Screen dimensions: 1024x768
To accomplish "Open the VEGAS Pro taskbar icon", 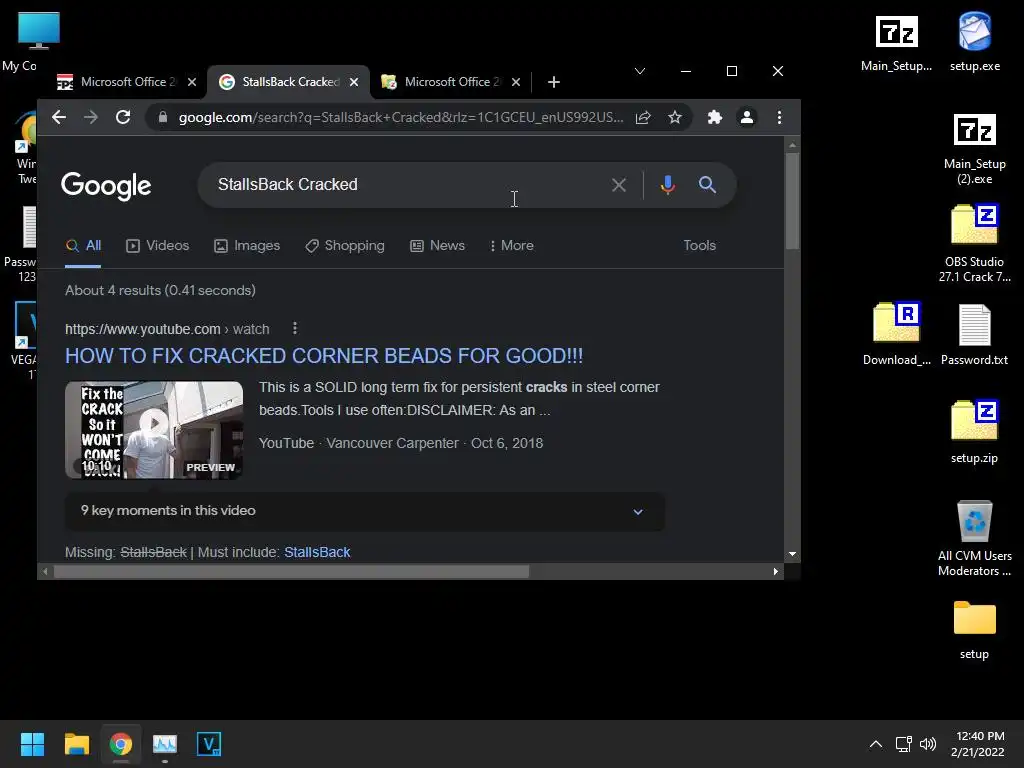I will coord(209,744).
